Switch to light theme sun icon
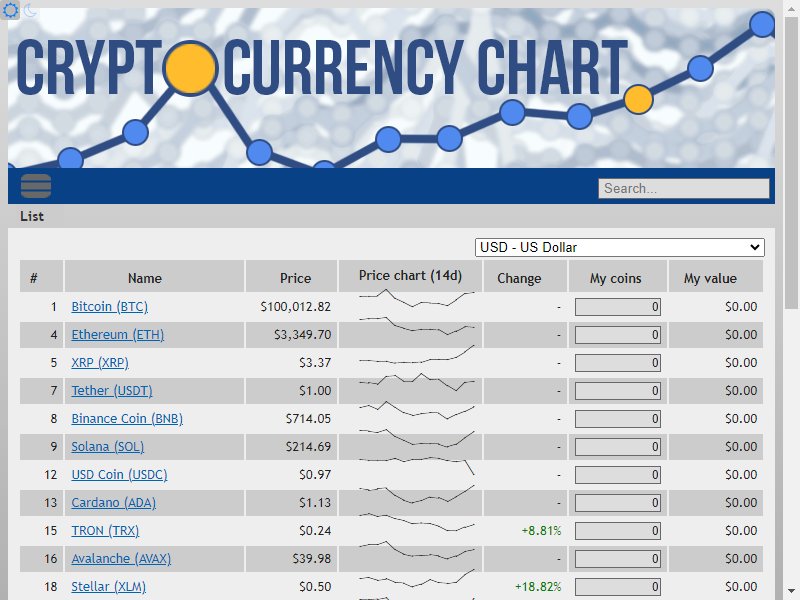The image size is (800, 600). click(x=10, y=10)
